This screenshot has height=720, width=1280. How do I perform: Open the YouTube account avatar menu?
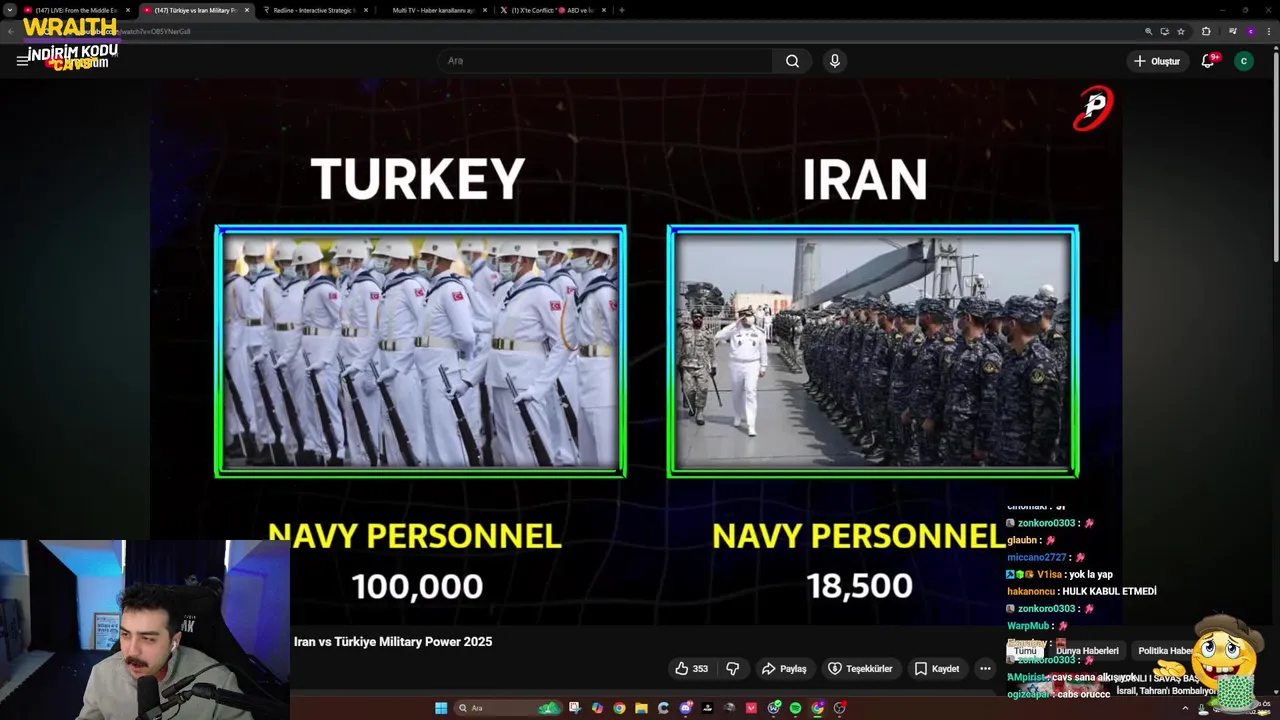point(1244,61)
